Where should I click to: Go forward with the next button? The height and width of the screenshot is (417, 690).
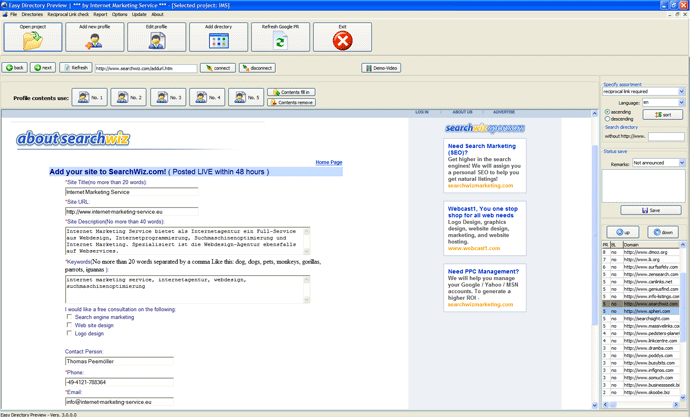point(43,68)
